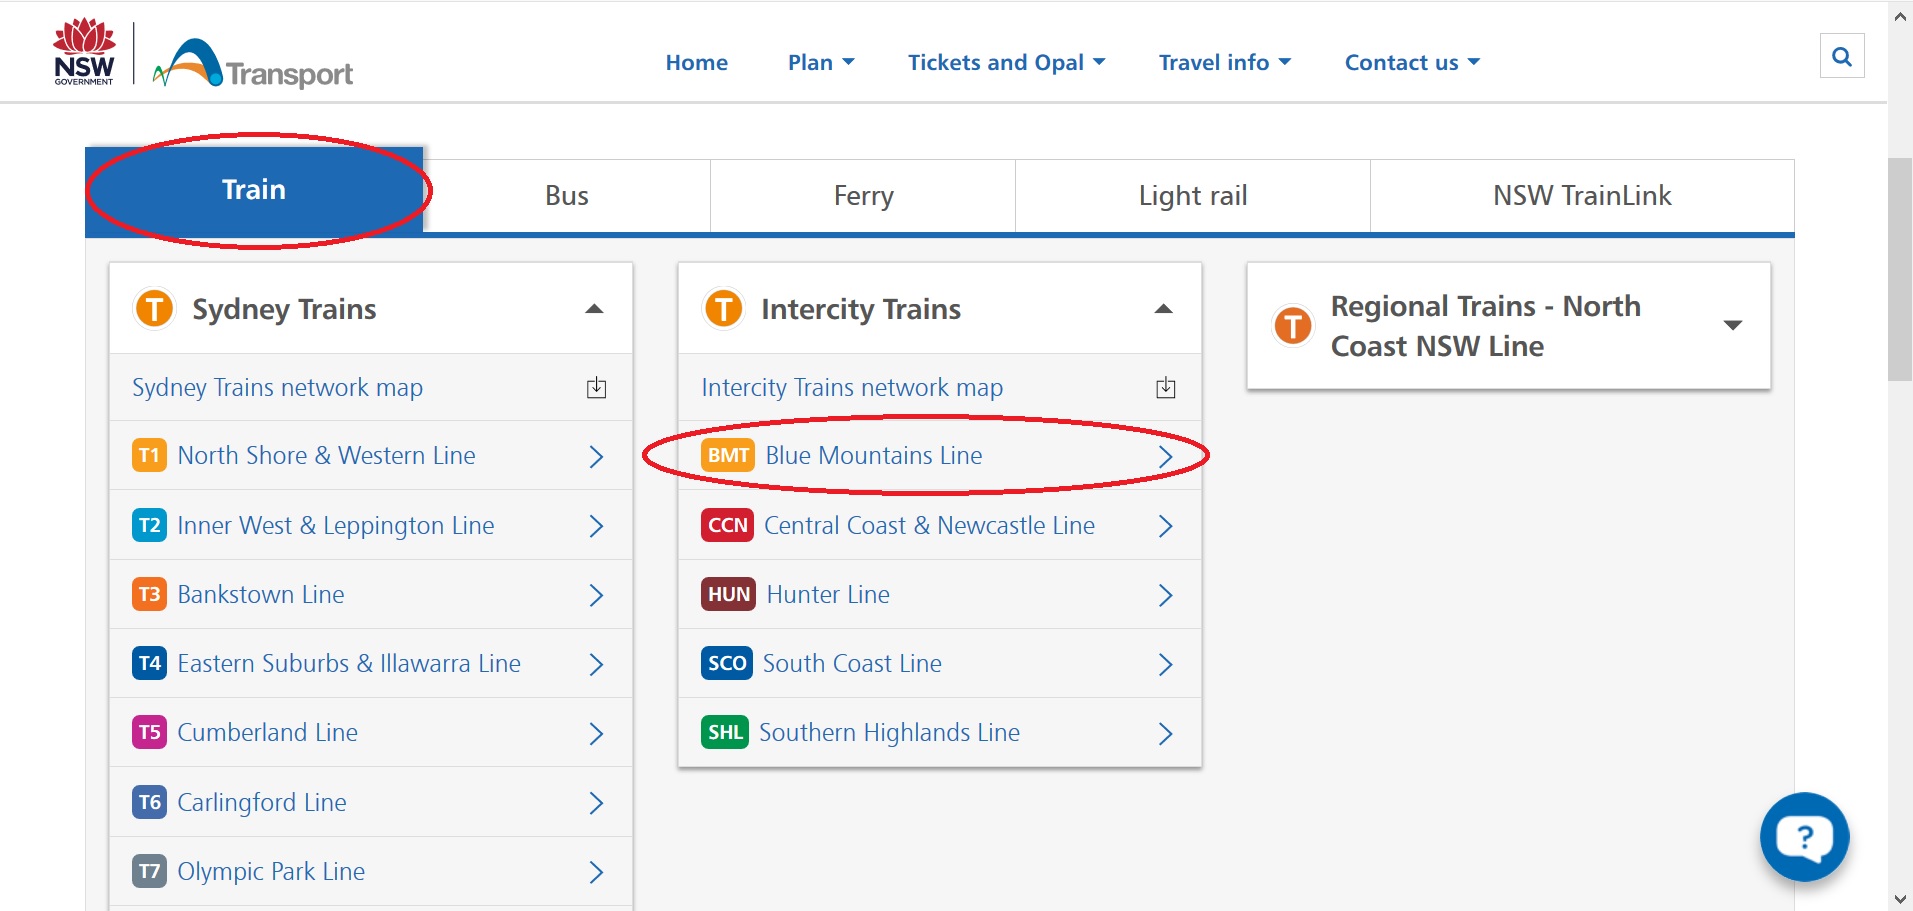Viewport: 1913px width, 911px height.
Task: Click the SCO South Coast badge
Action: coord(726,663)
